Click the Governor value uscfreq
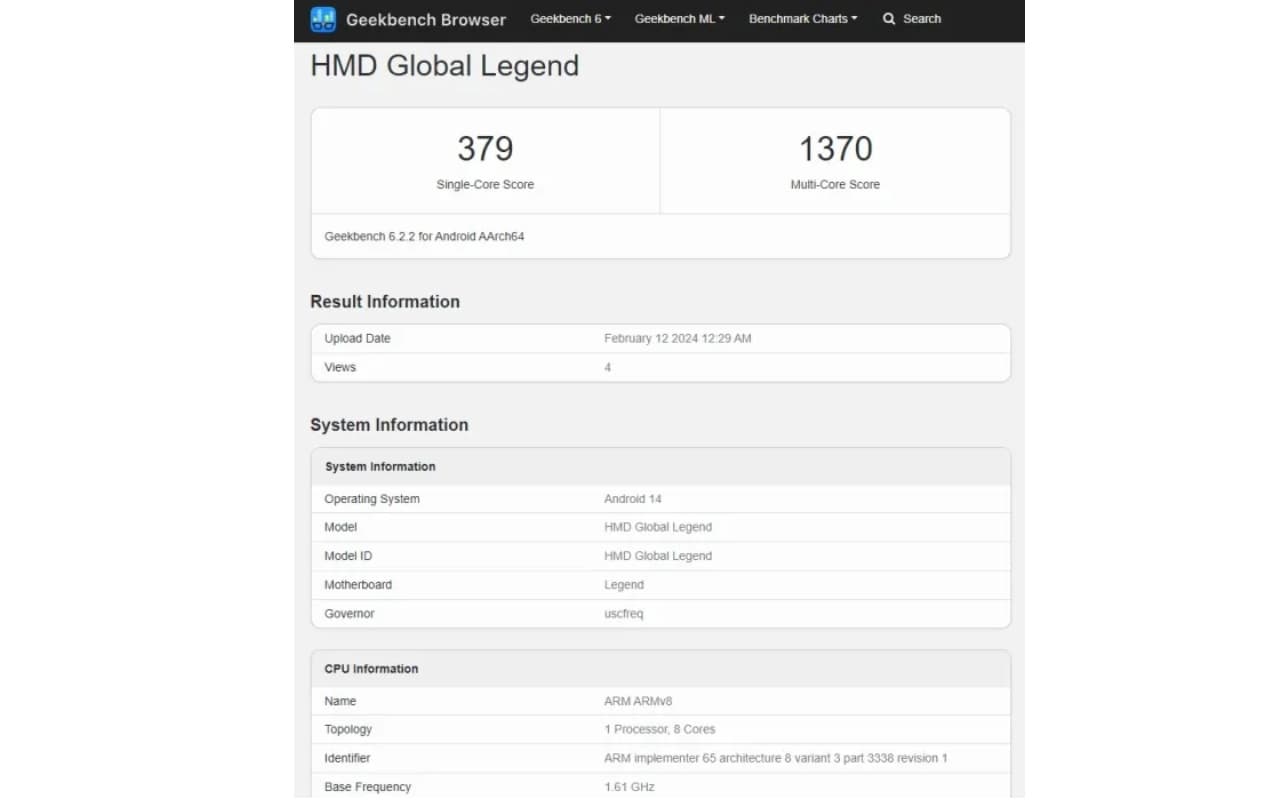The height and width of the screenshot is (800, 1280). [x=623, y=614]
